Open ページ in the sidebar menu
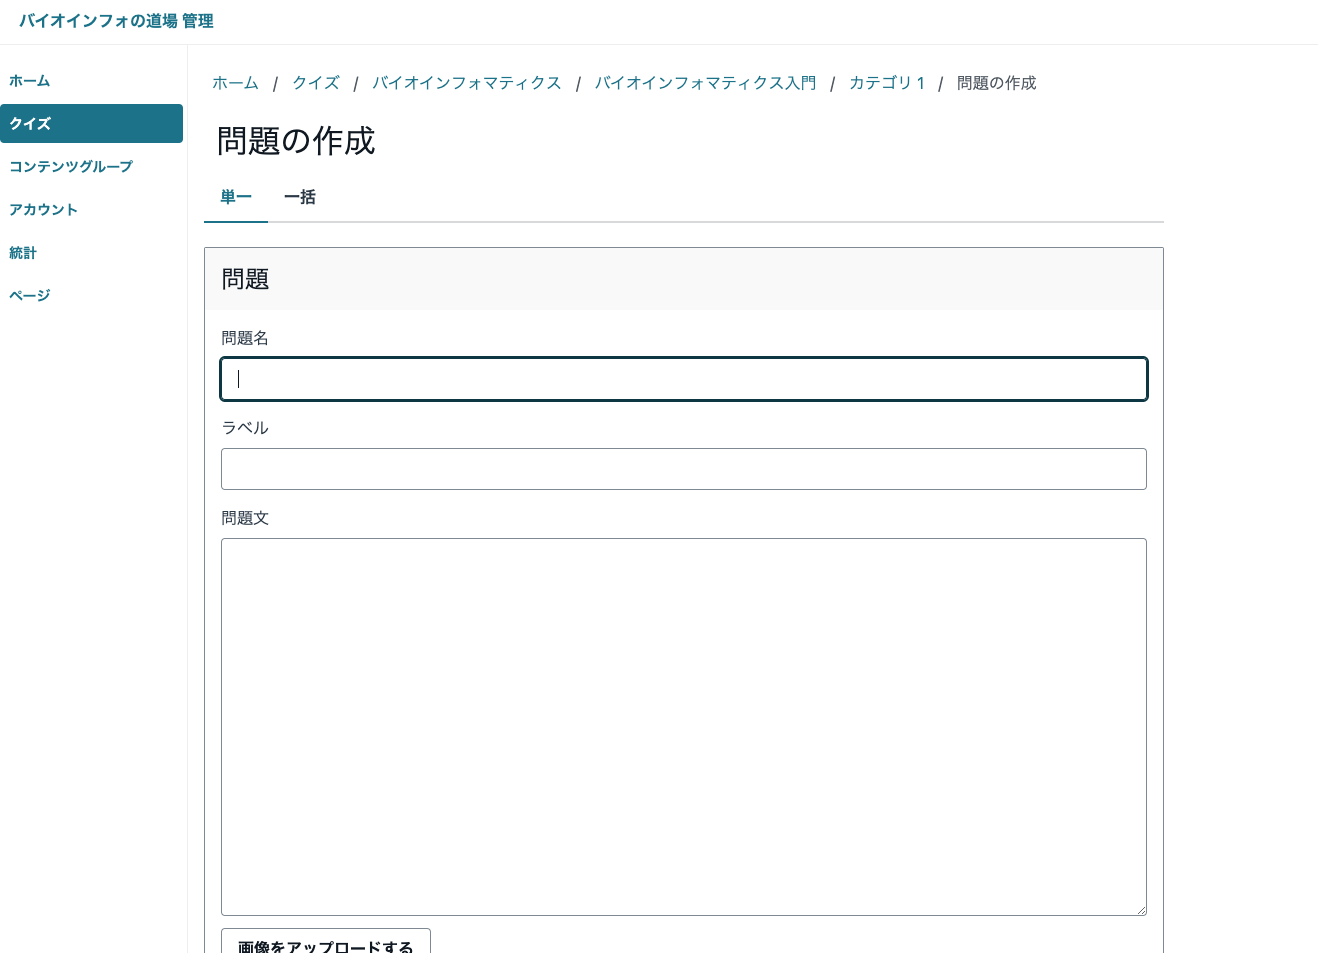1318x953 pixels. tap(30, 296)
